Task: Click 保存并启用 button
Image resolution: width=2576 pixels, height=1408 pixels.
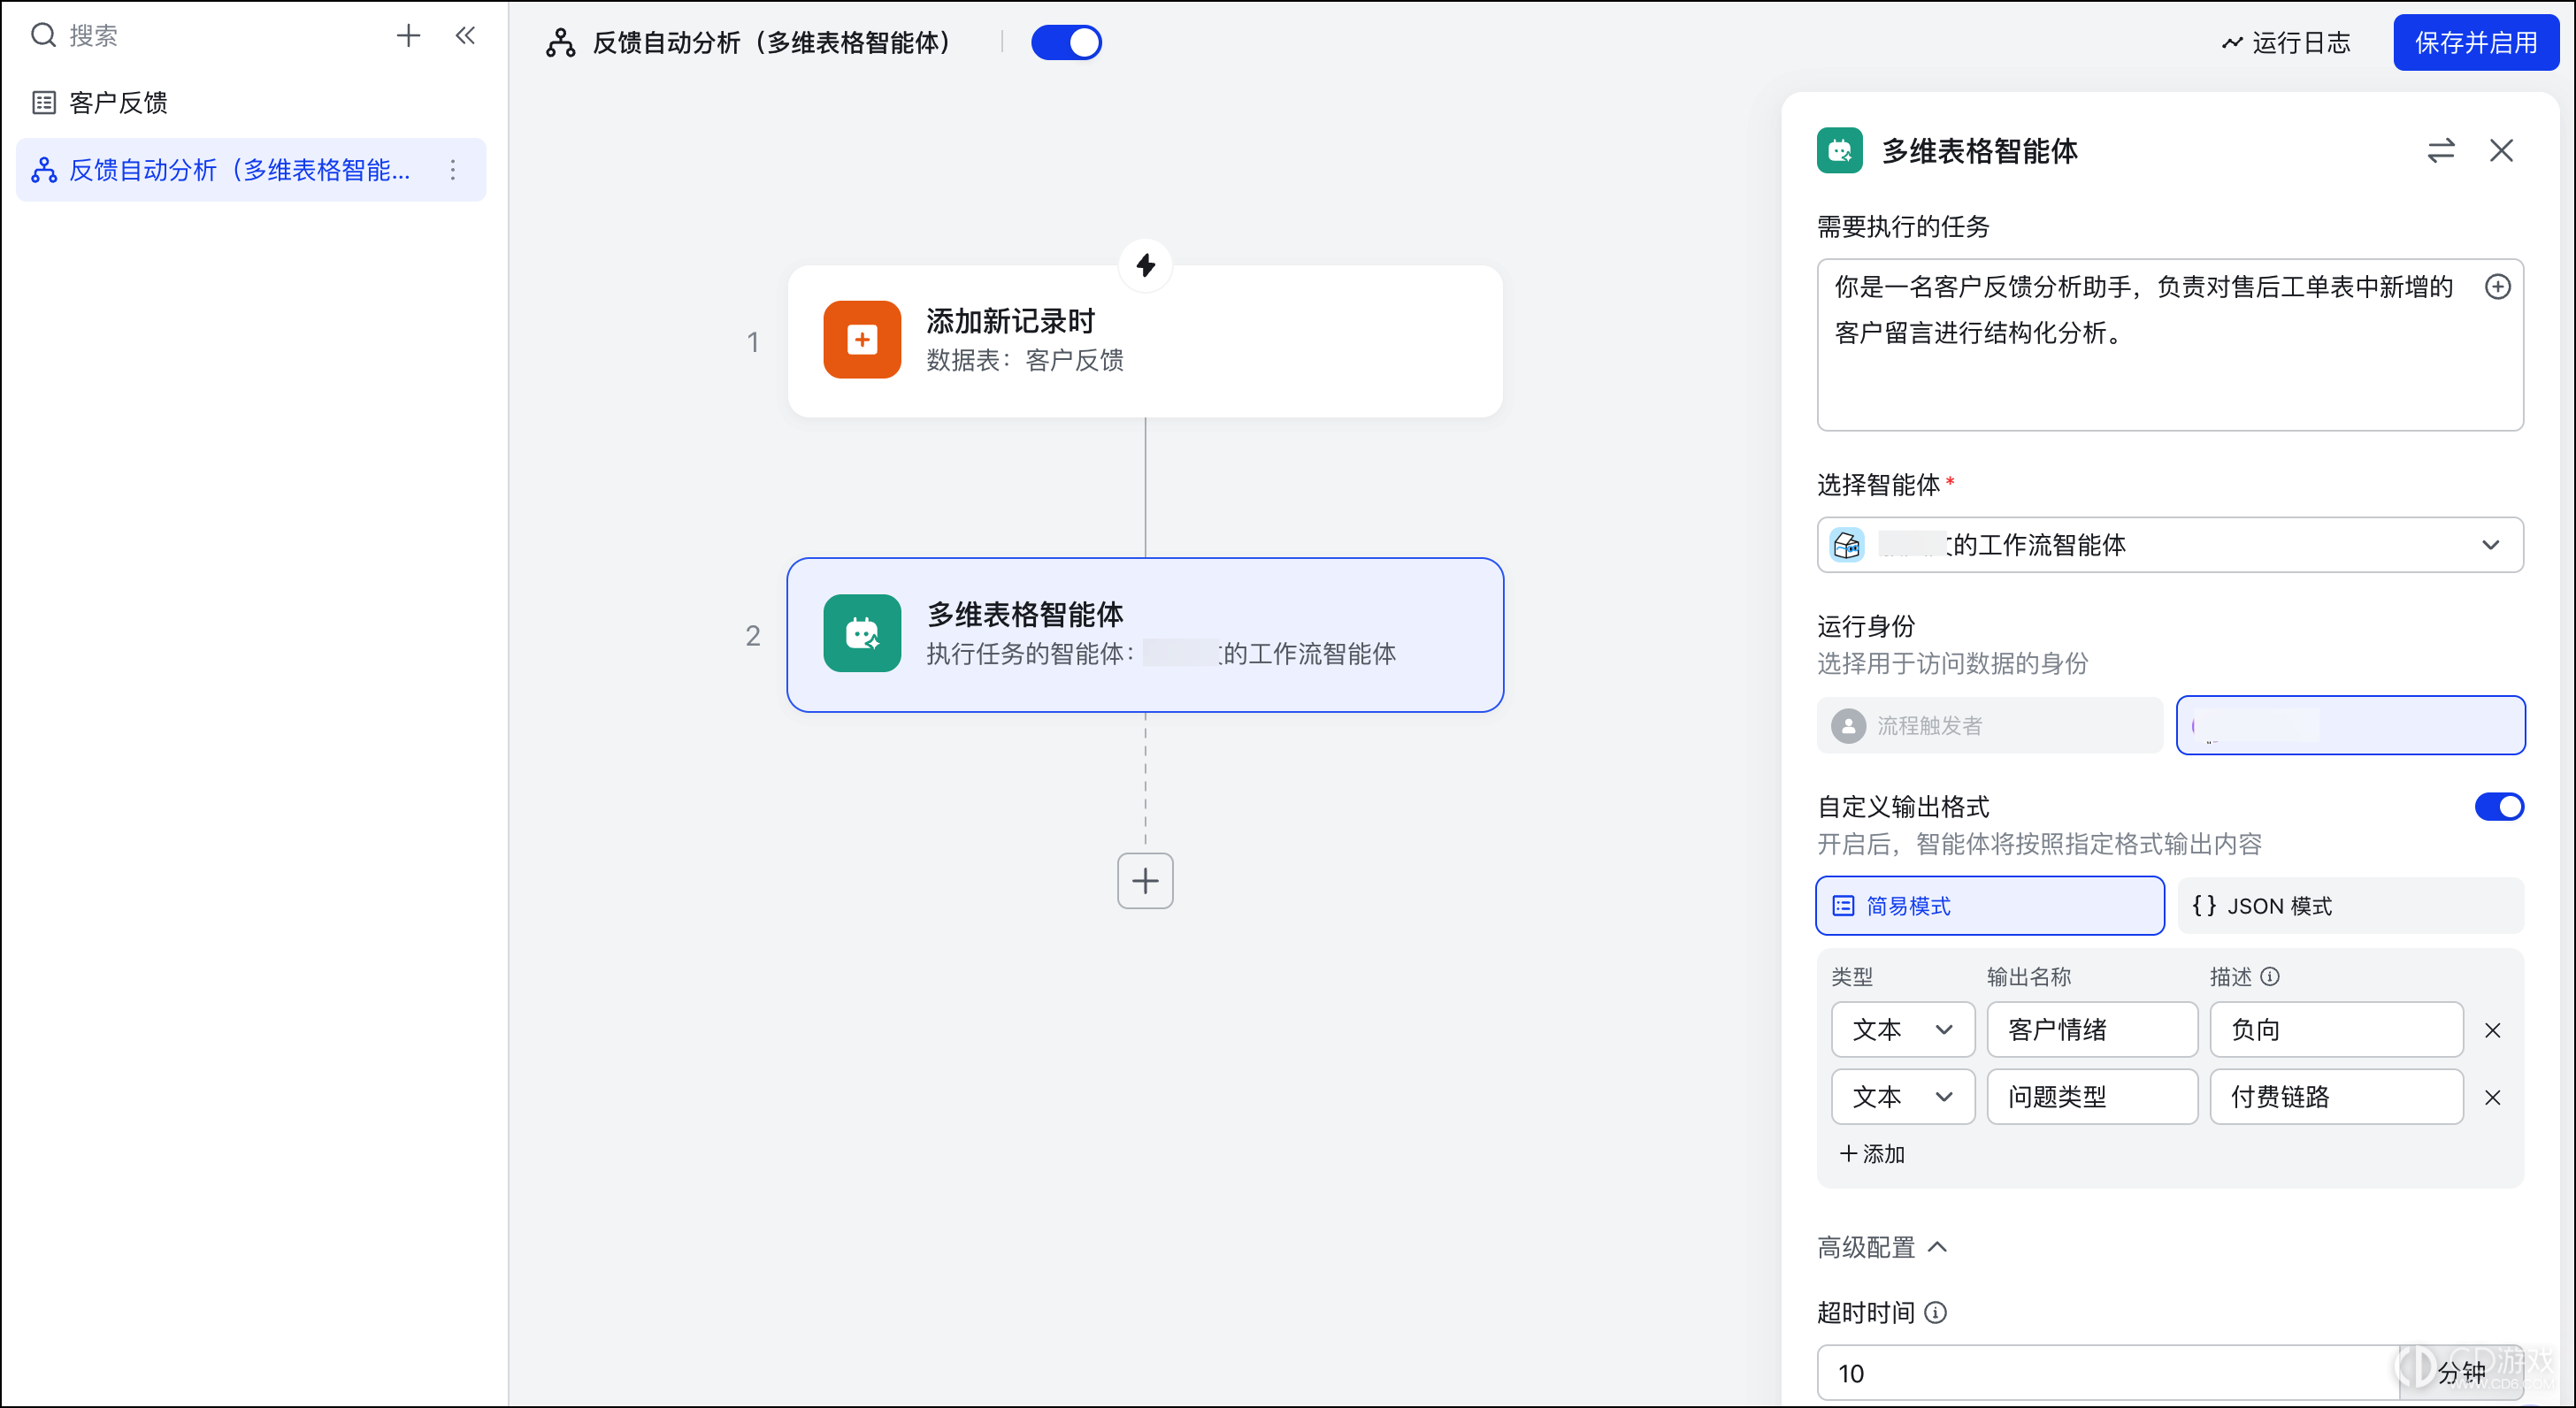Action: pyautogui.click(x=2475, y=43)
